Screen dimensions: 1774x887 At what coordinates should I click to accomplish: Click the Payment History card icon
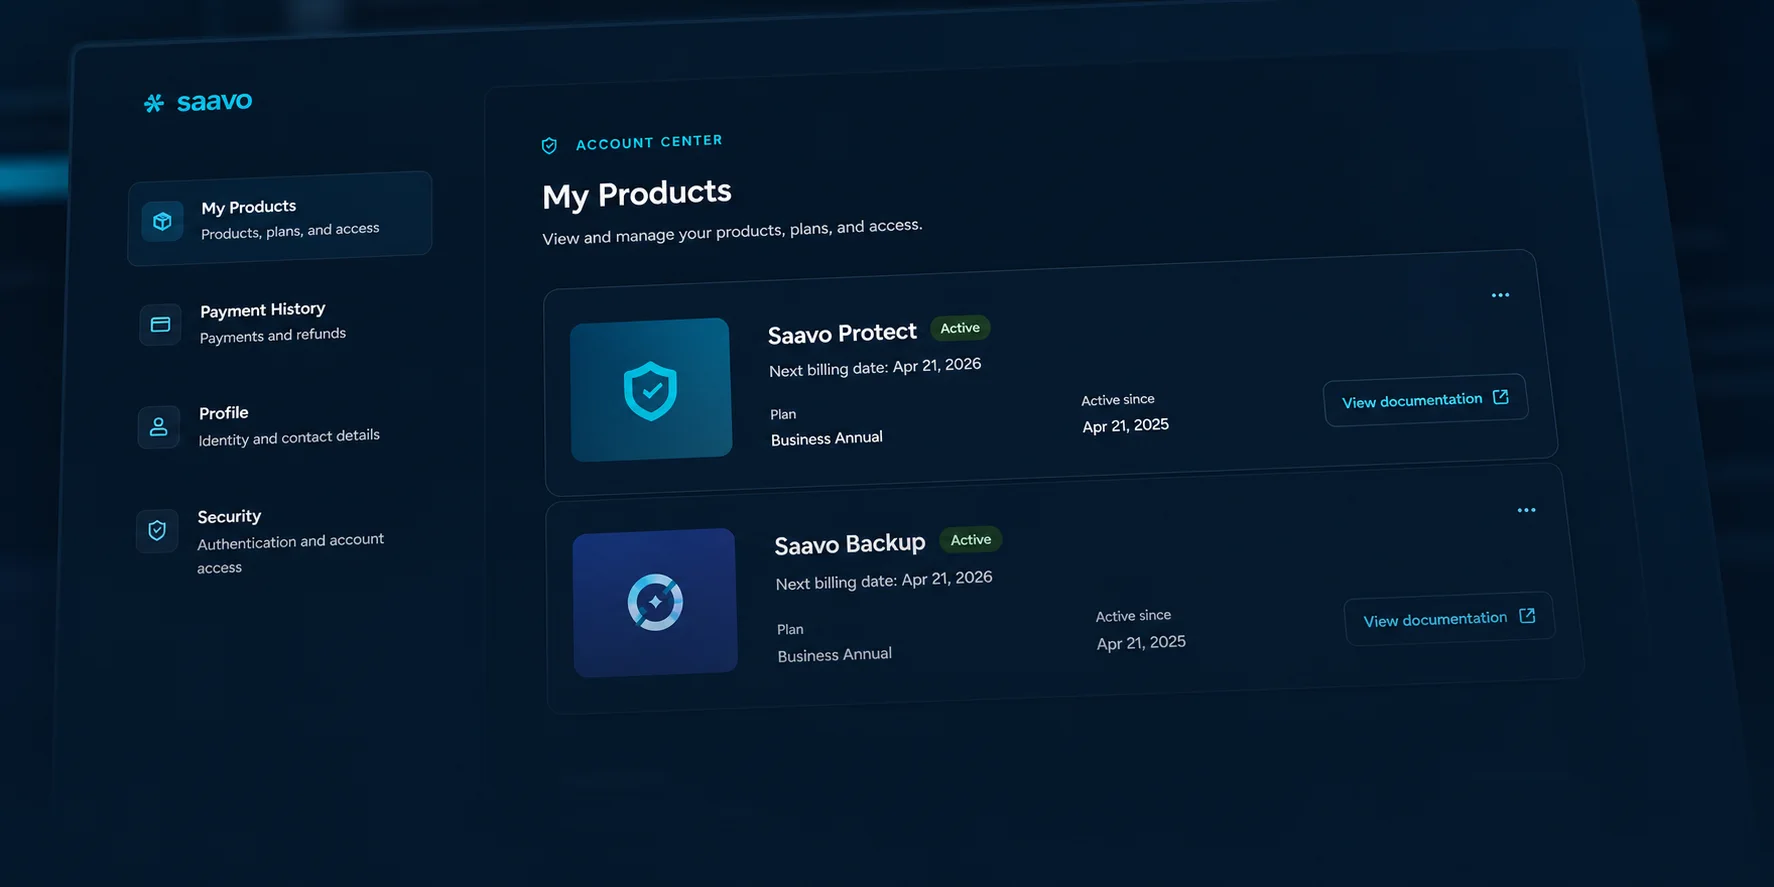point(160,324)
